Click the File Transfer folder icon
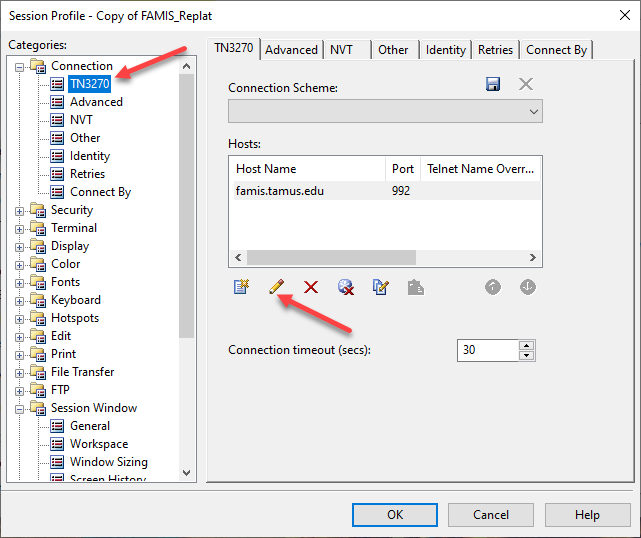 coord(38,372)
